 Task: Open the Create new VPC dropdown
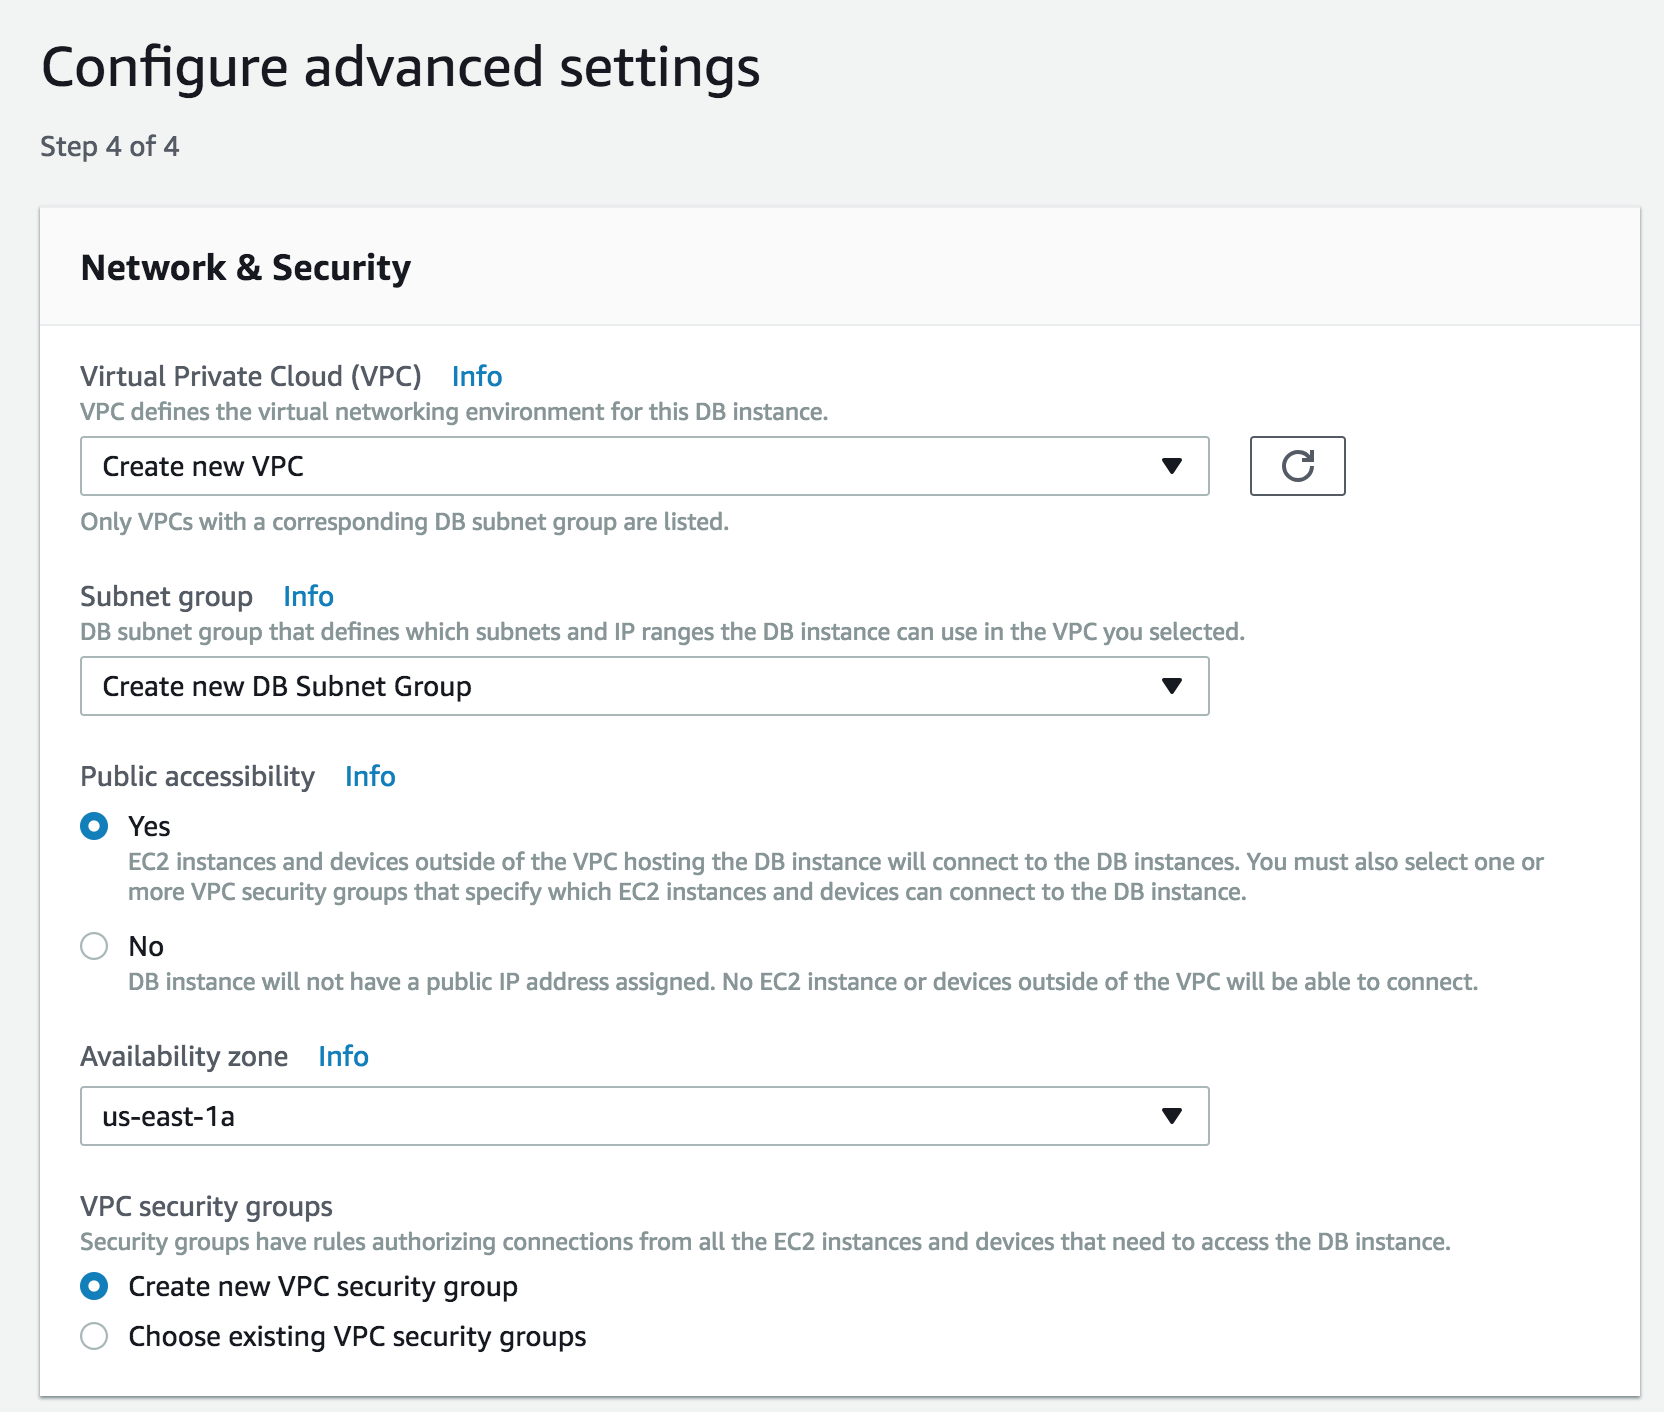point(644,466)
